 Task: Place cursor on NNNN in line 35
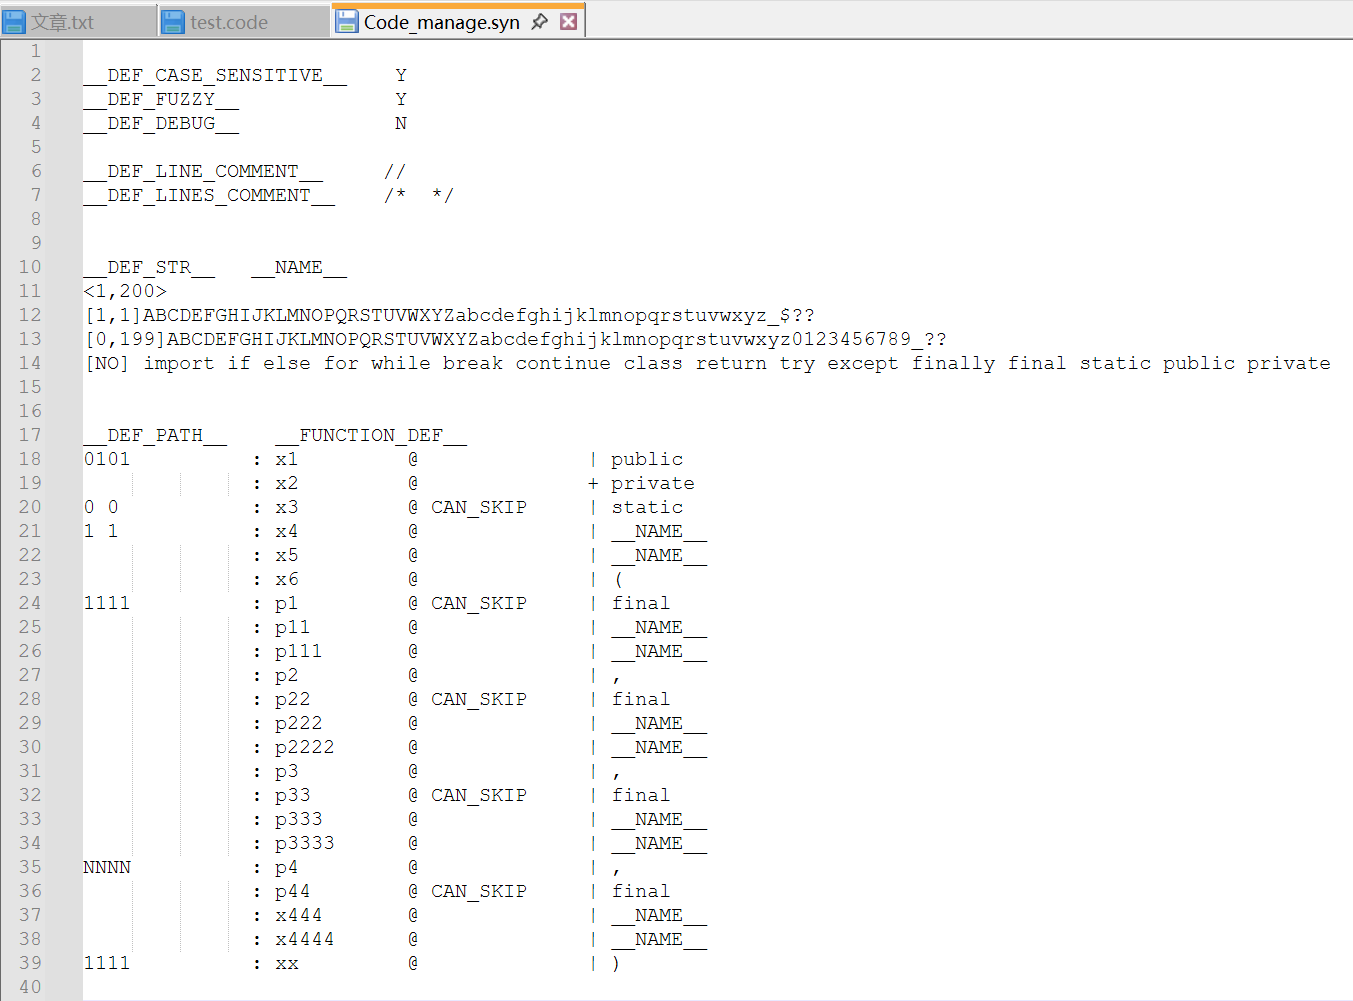(107, 867)
